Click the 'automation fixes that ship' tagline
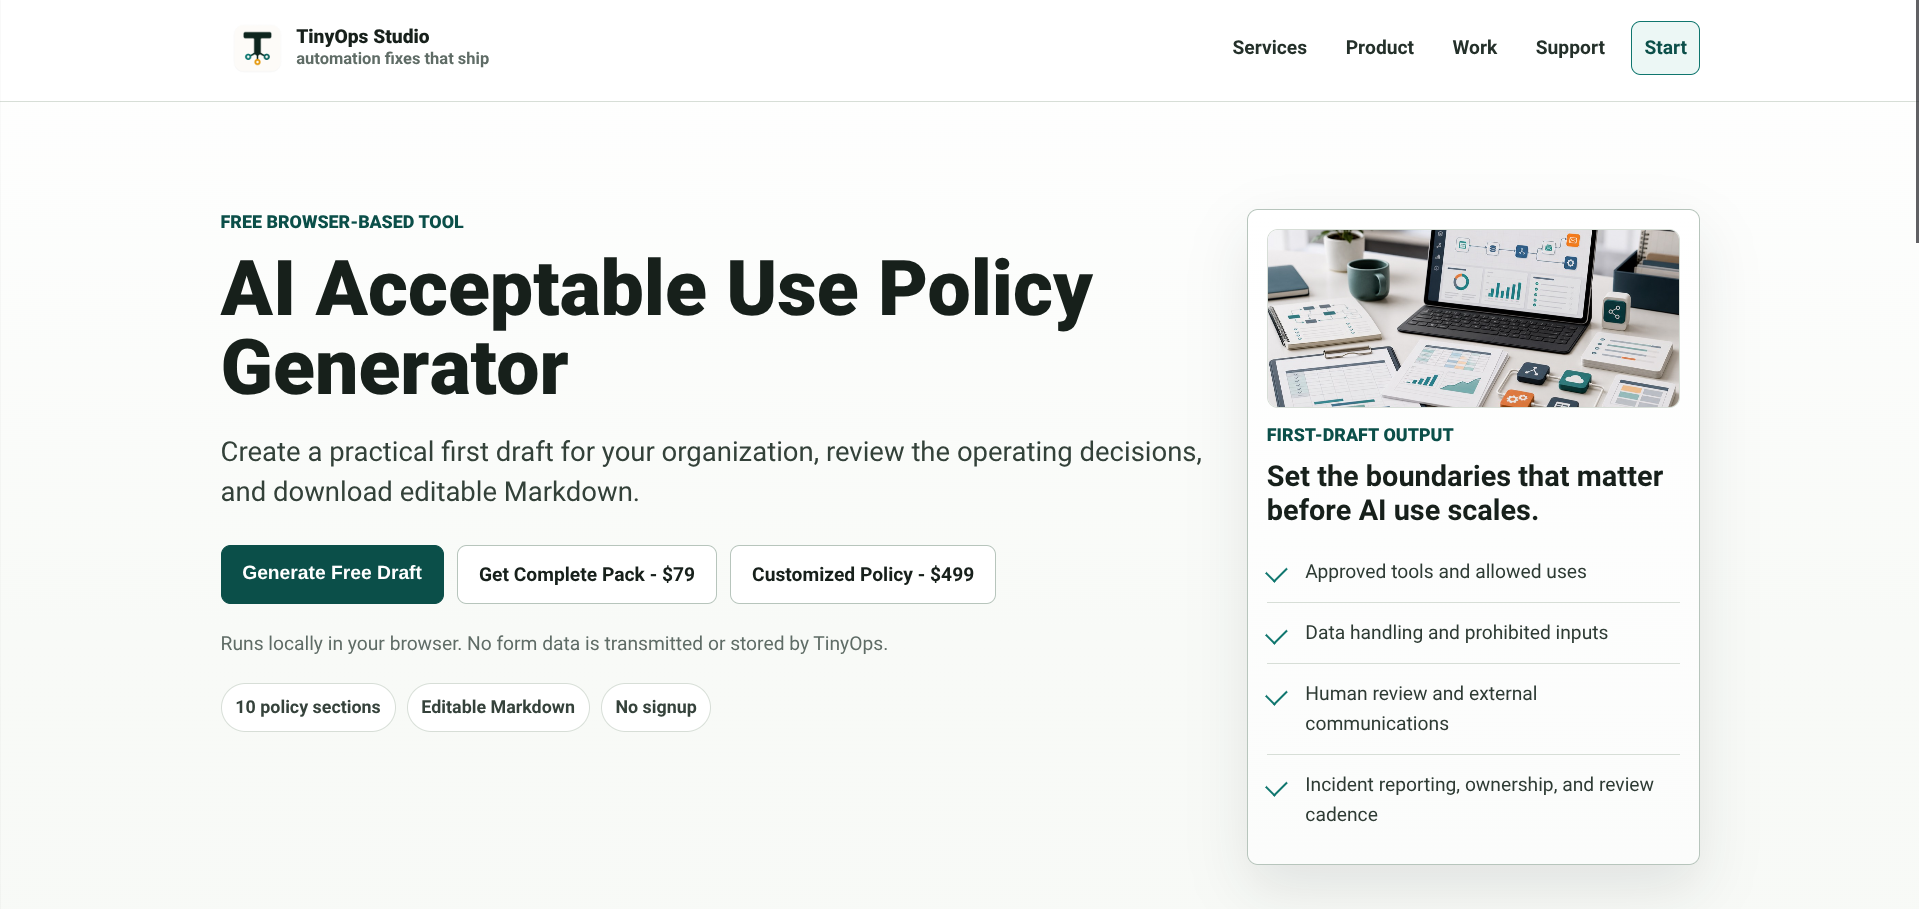This screenshot has height=909, width=1919. 392,59
